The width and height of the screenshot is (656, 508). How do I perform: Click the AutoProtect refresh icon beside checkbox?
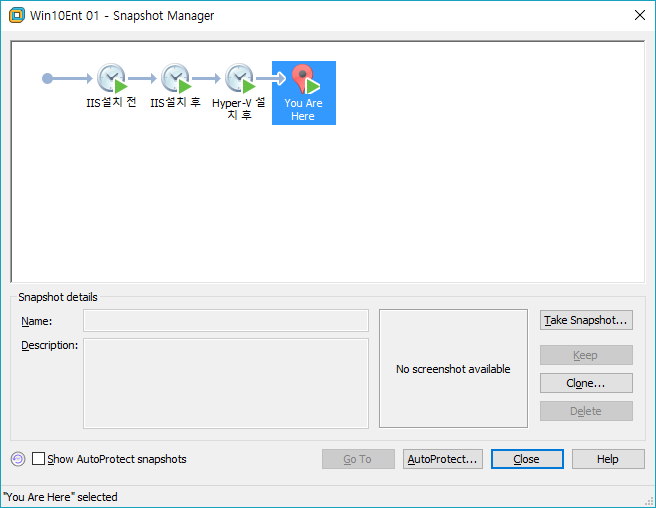[x=18, y=459]
